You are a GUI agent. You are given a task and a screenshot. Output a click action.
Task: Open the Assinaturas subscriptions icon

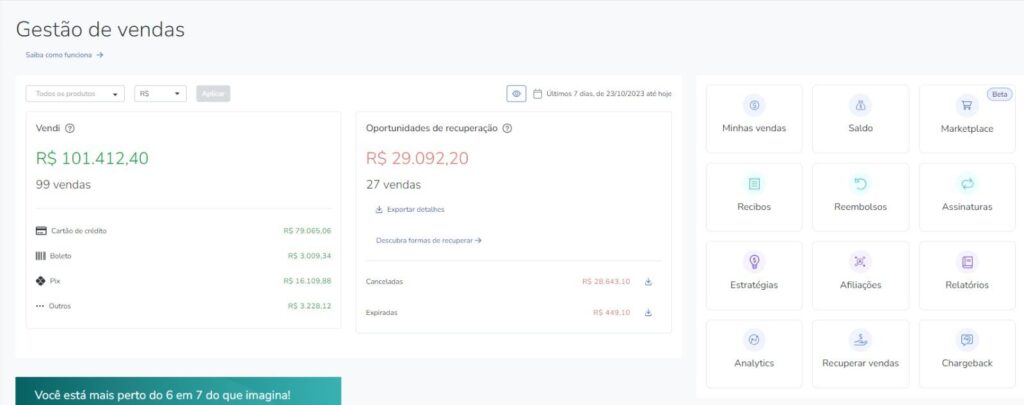(966, 184)
